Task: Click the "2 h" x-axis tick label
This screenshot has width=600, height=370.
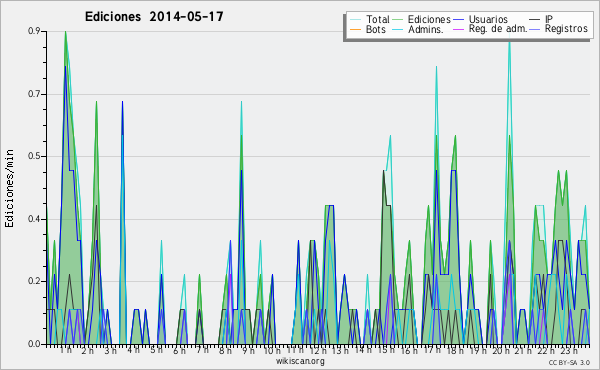Action: (88, 350)
